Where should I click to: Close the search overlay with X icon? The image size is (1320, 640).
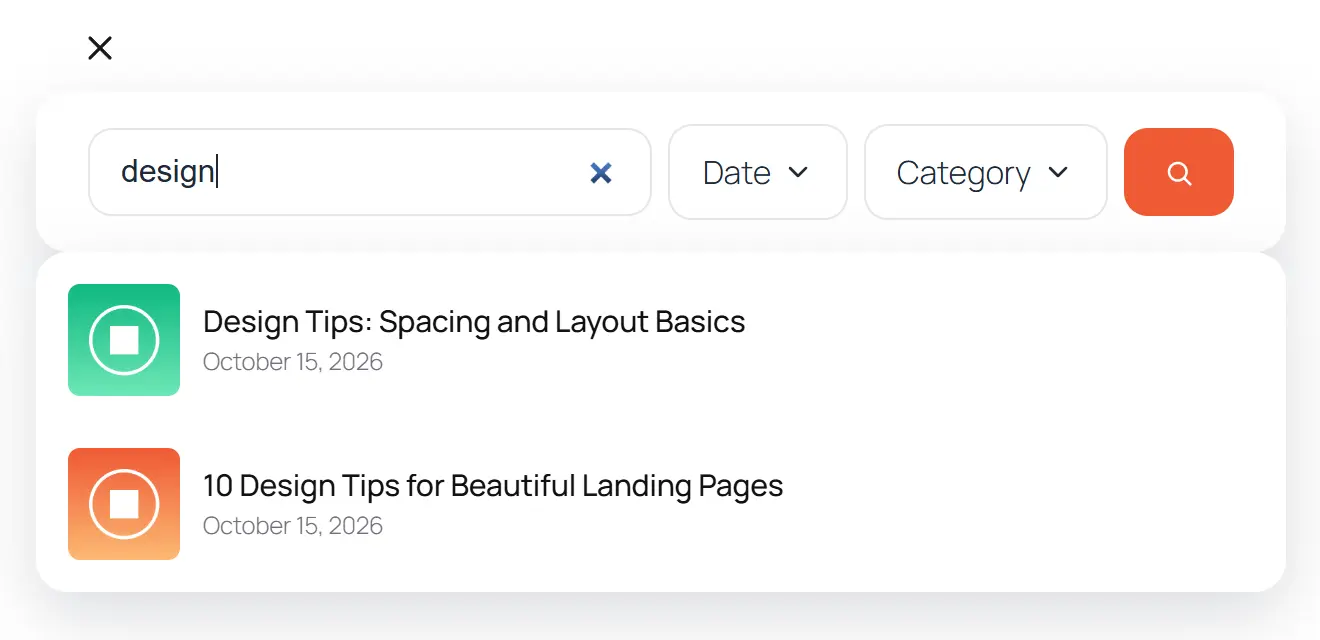pyautogui.click(x=100, y=48)
